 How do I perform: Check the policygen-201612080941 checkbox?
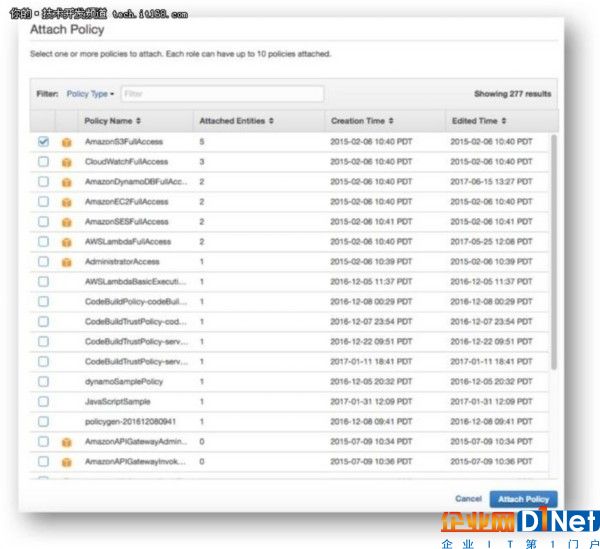tap(44, 421)
